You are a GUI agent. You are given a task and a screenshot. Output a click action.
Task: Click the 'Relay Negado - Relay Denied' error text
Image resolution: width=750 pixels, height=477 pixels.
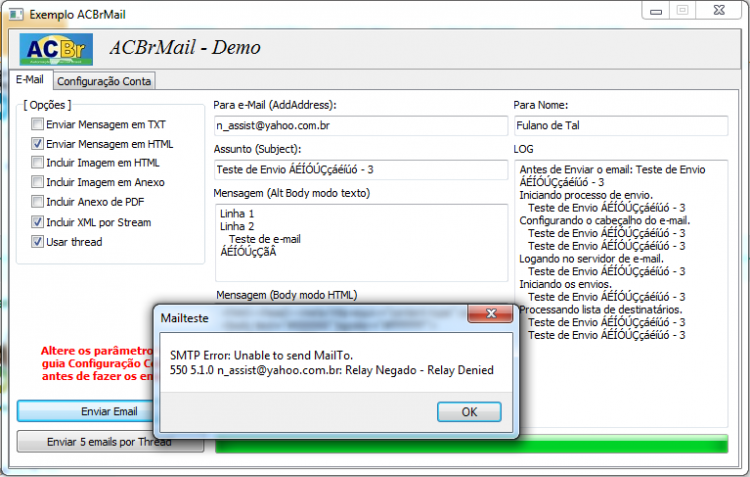coord(419,370)
